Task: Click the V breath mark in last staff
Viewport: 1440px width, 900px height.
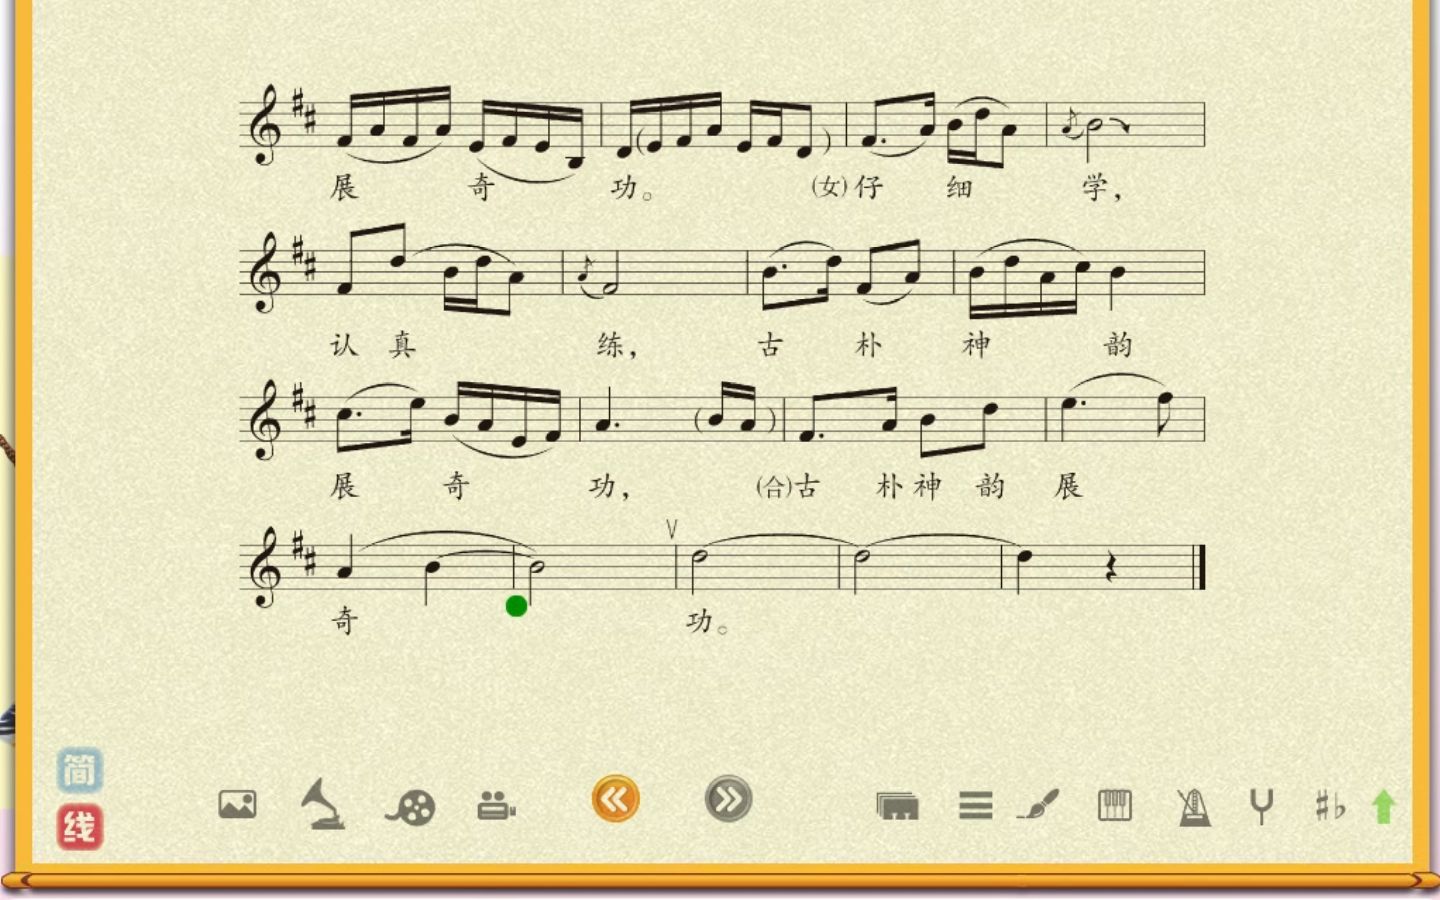Action: click(x=671, y=528)
